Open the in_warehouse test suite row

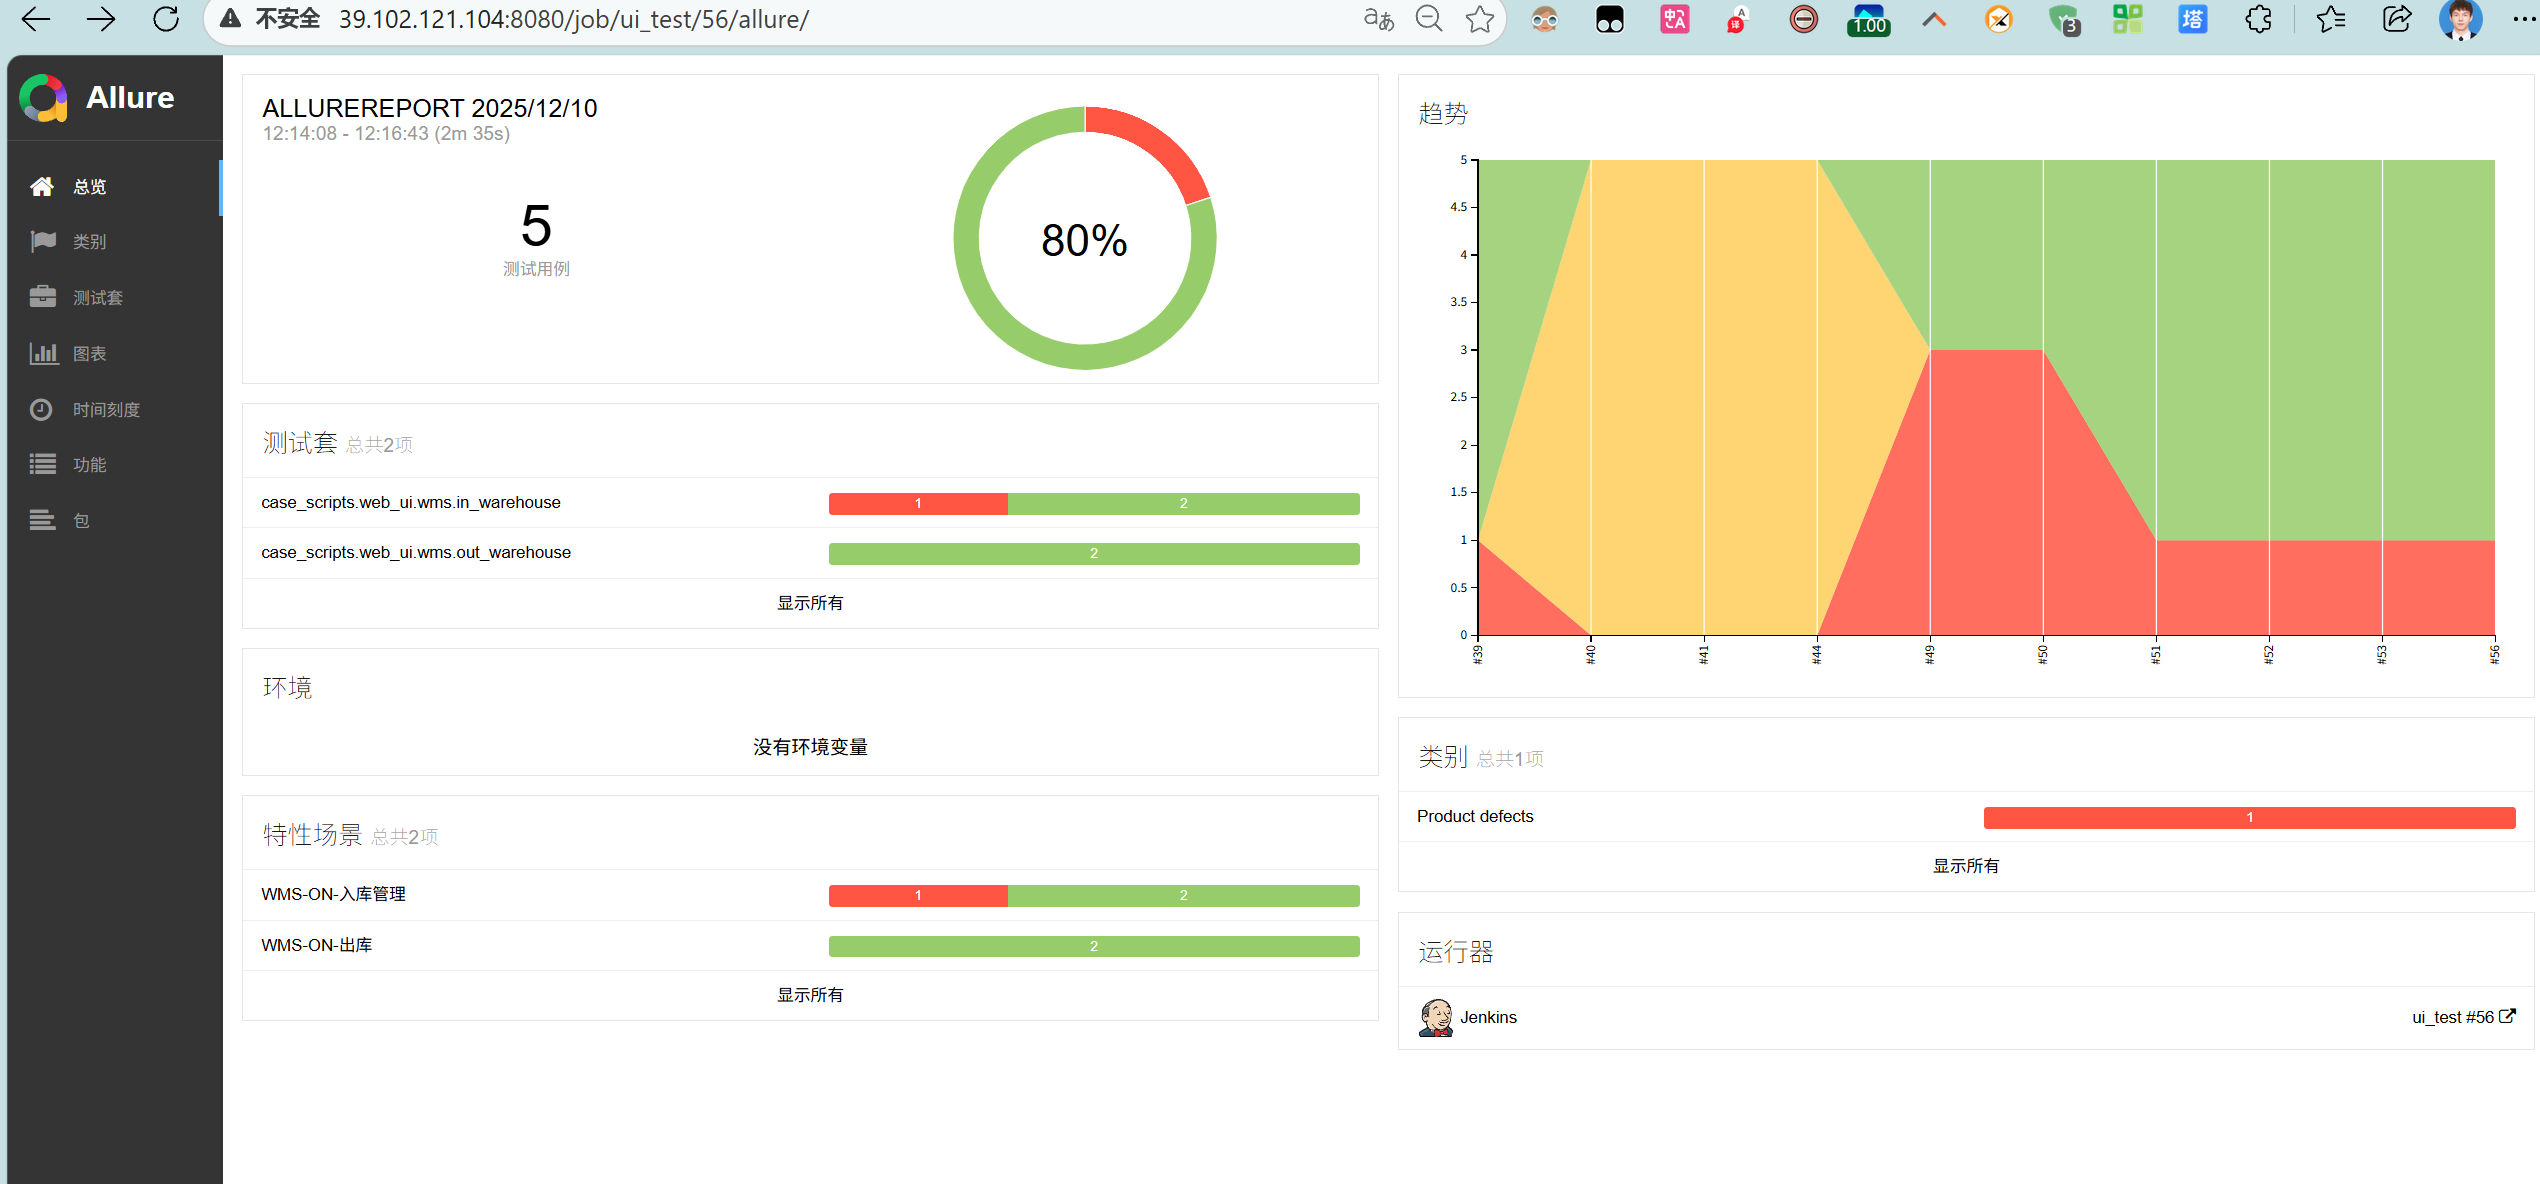[411, 502]
